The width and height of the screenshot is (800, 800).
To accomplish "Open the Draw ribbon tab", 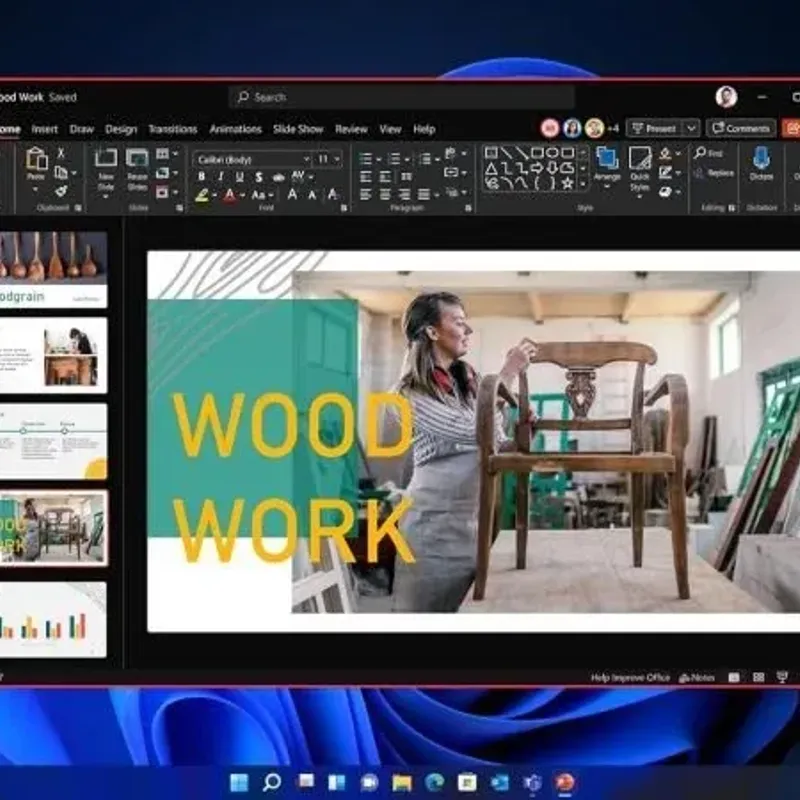I will (82, 129).
